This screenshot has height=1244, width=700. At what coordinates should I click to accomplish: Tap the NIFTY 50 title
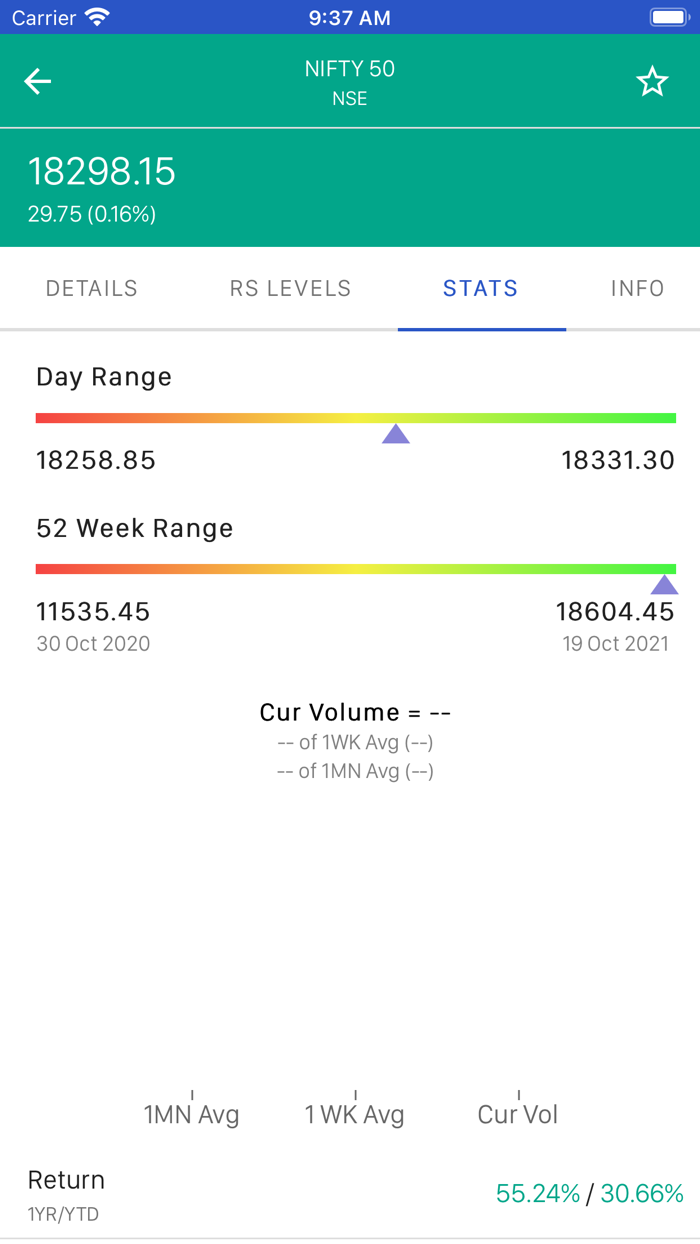pyautogui.click(x=350, y=69)
